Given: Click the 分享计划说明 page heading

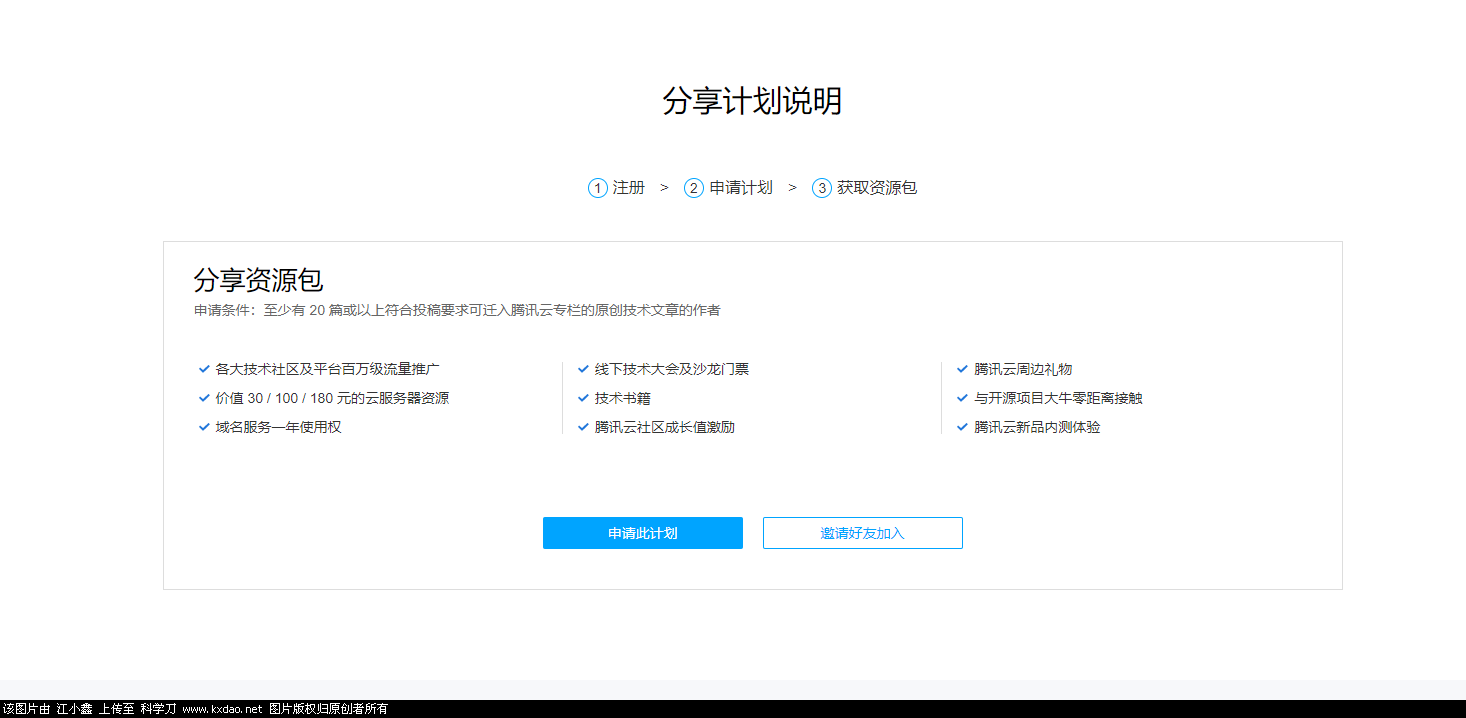Looking at the screenshot, I should click(752, 101).
